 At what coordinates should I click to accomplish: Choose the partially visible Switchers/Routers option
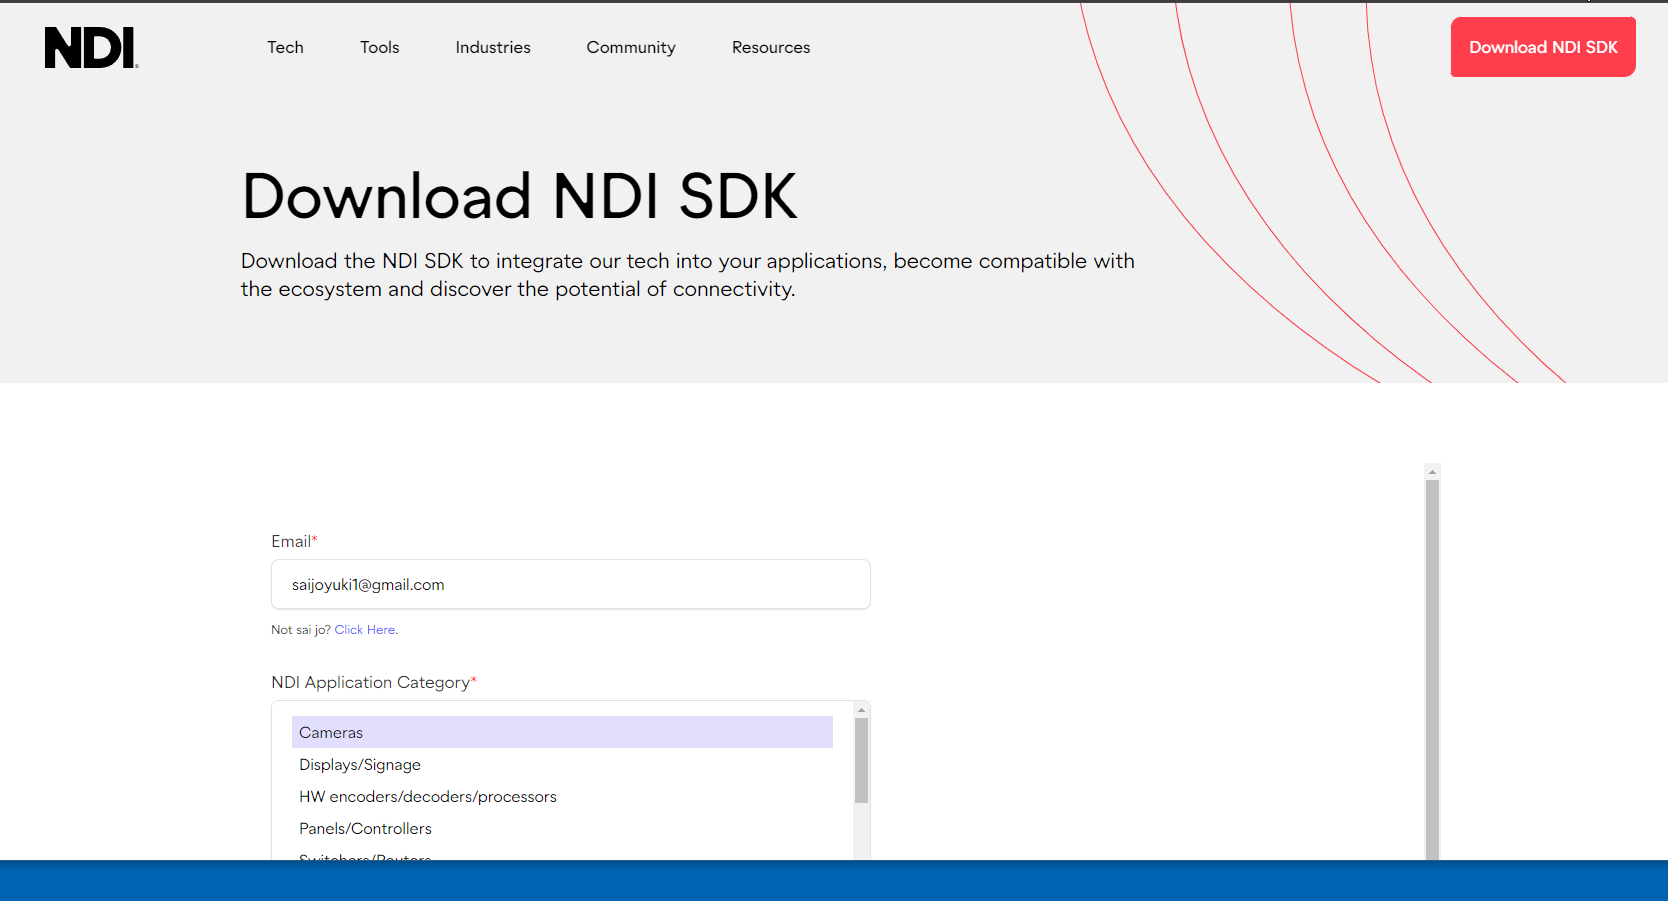365,856
